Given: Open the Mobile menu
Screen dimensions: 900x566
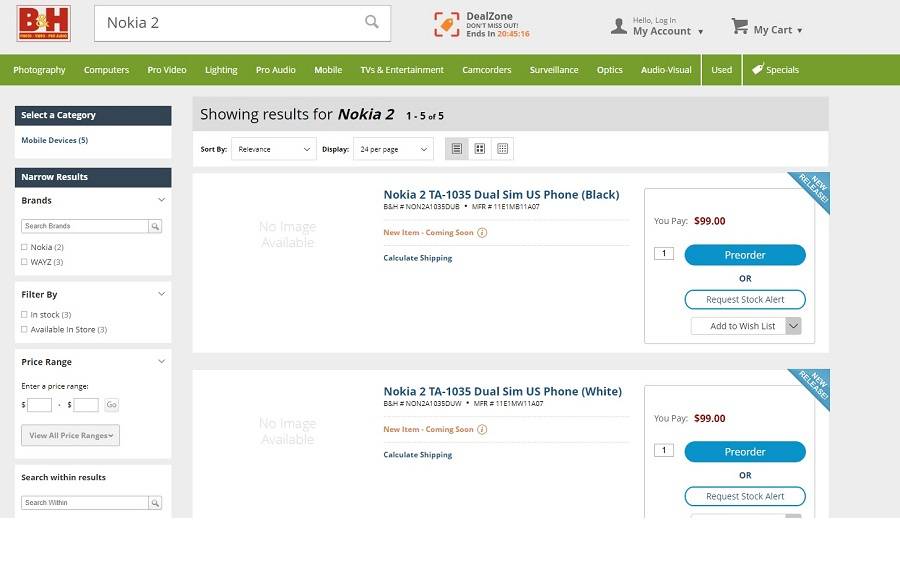Looking at the screenshot, I should tap(328, 70).
